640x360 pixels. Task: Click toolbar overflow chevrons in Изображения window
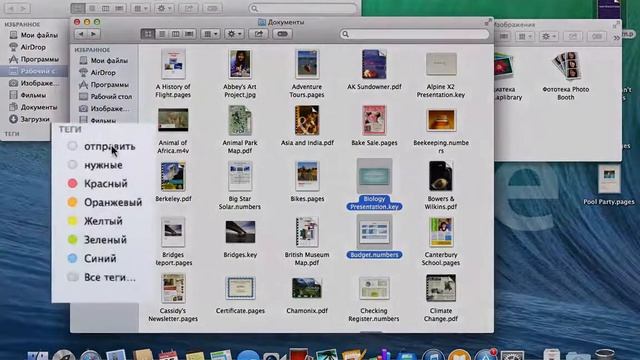[616, 38]
